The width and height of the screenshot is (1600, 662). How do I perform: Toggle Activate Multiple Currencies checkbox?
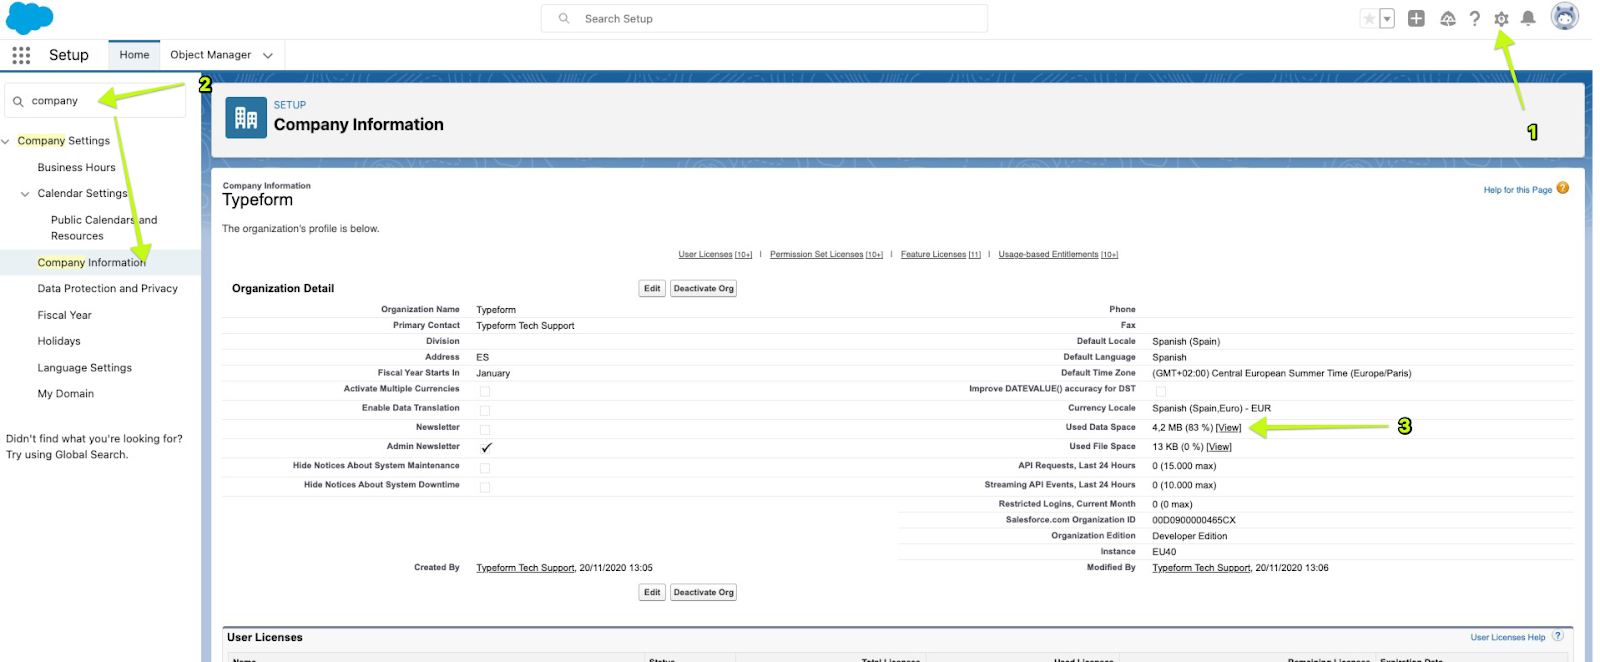coord(485,391)
